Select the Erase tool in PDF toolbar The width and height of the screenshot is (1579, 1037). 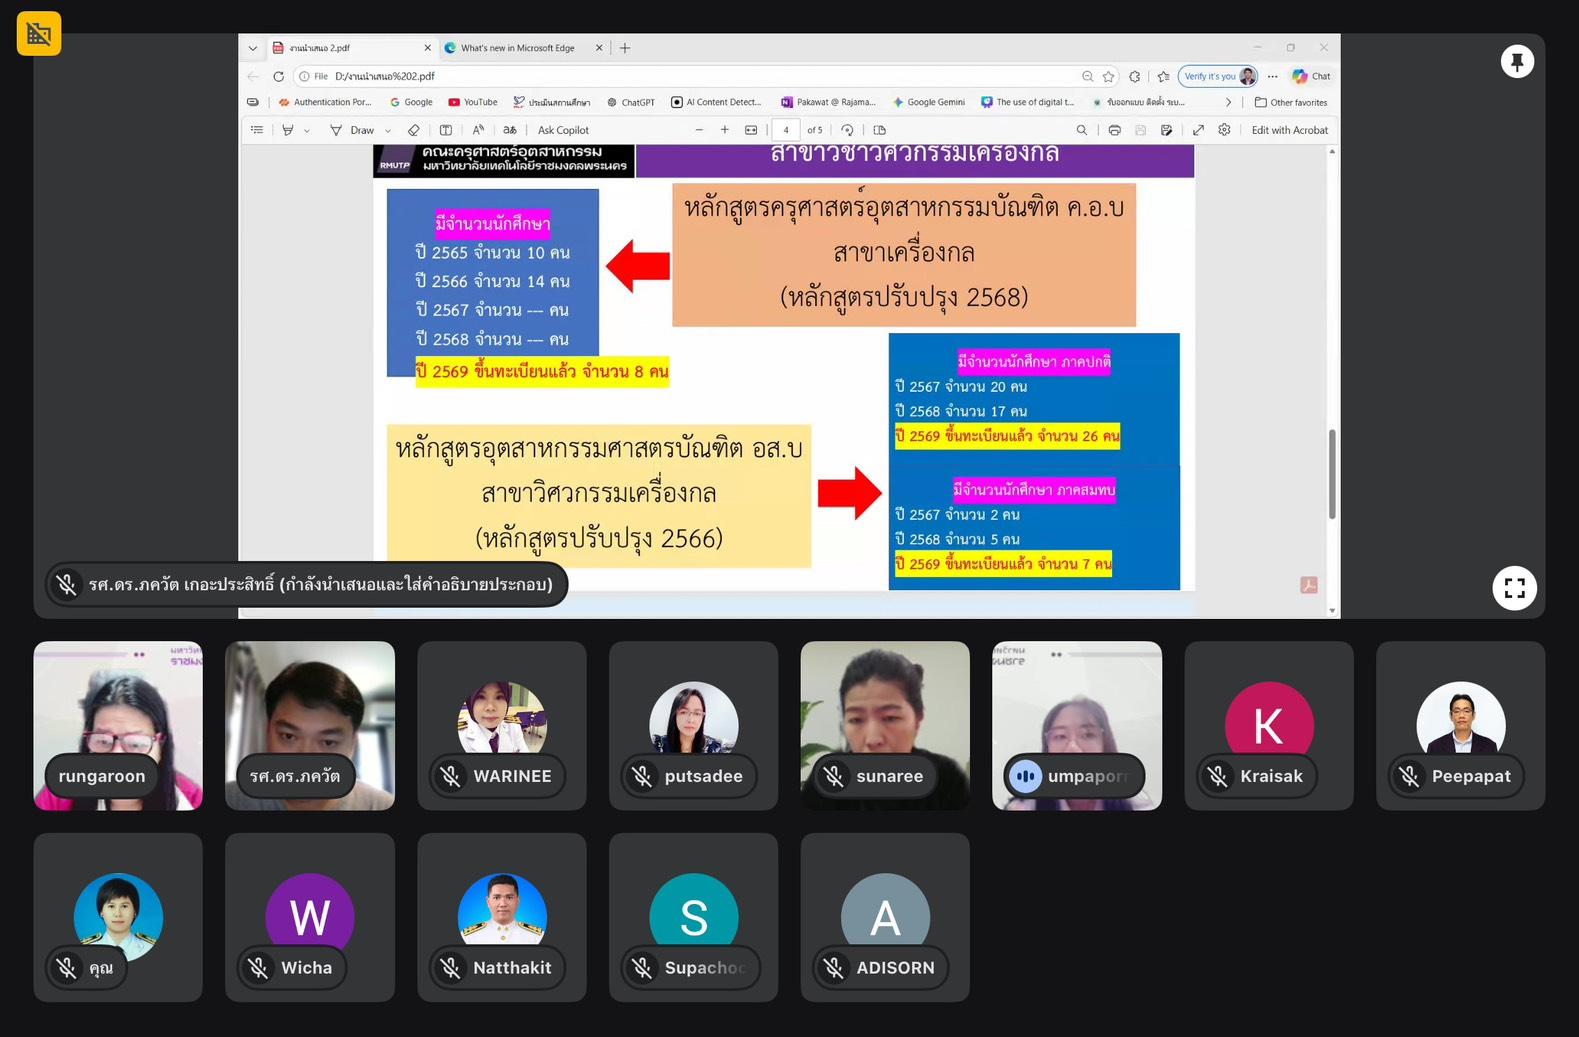pyautogui.click(x=414, y=130)
